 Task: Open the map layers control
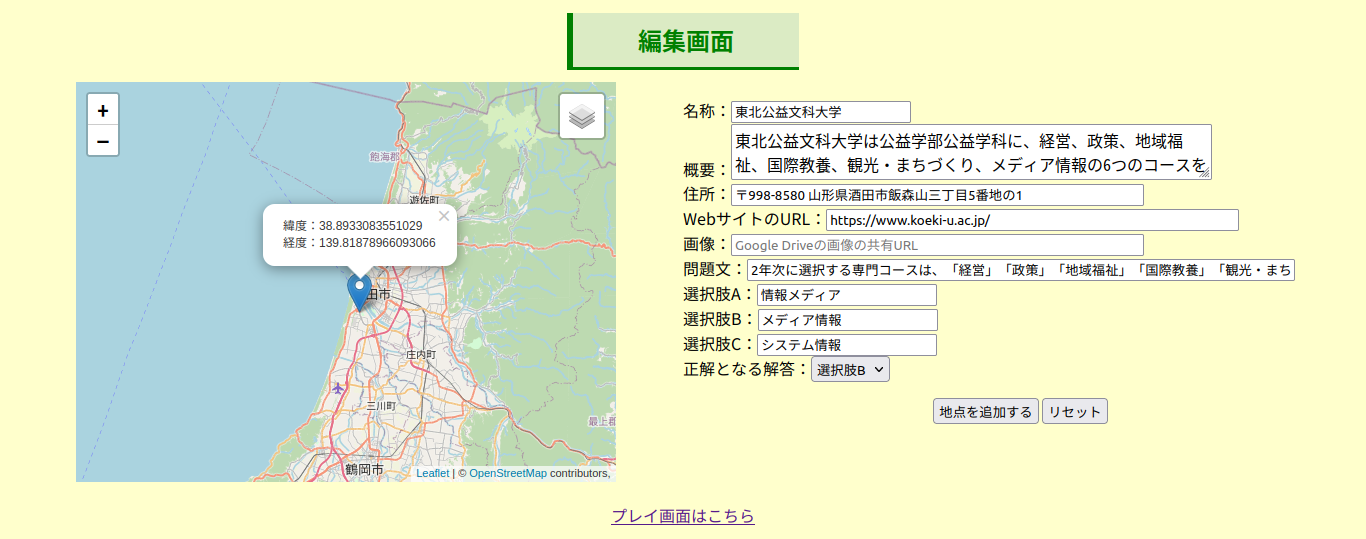tap(582, 116)
